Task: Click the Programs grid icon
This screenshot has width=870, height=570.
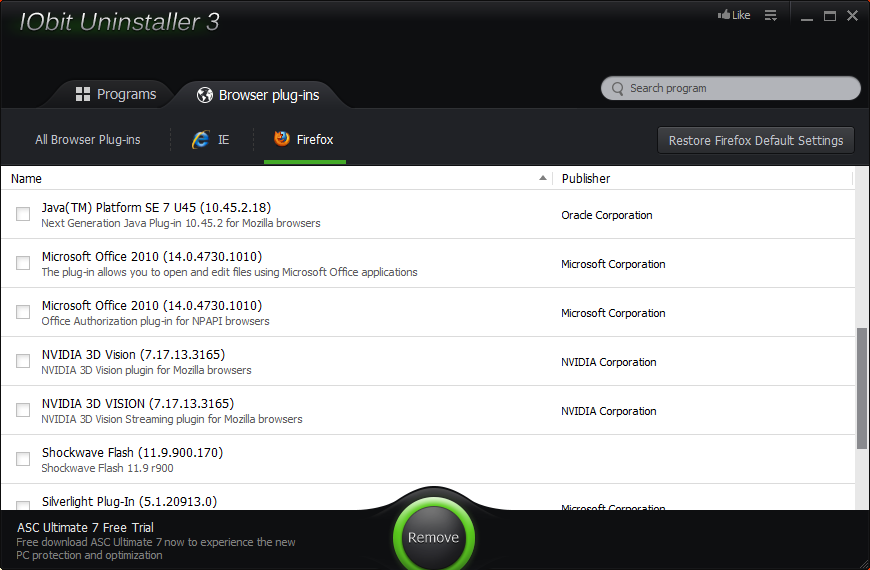Action: click(83, 94)
